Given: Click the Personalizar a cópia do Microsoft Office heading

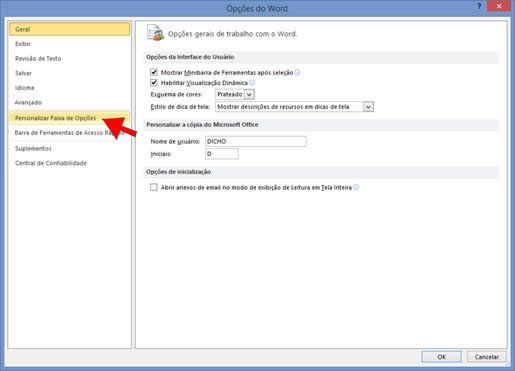Looking at the screenshot, I should click(202, 125).
